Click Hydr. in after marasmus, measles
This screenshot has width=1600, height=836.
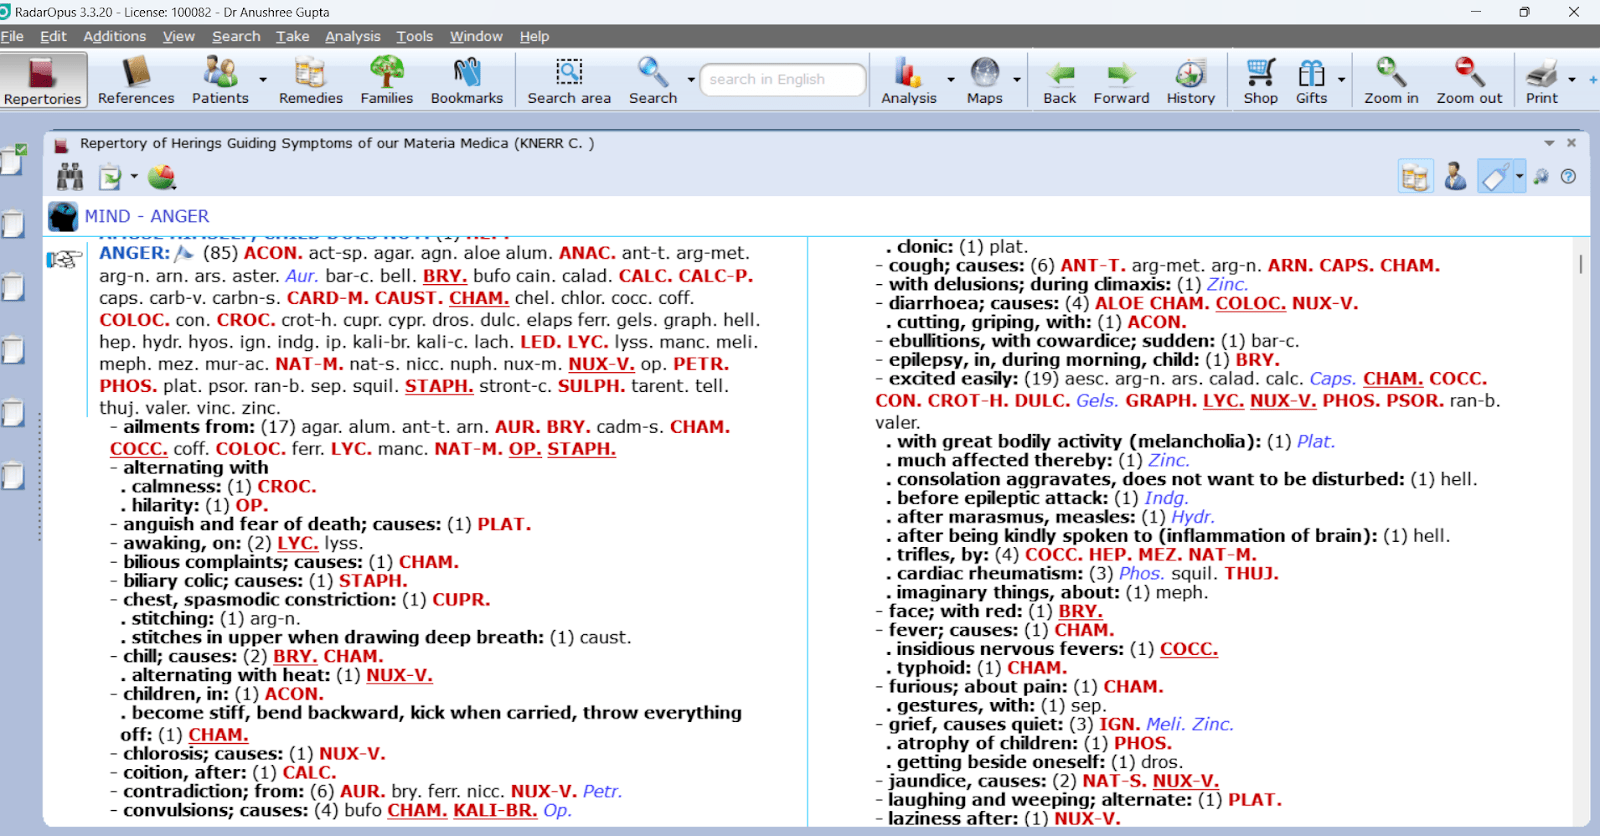coord(1193,517)
